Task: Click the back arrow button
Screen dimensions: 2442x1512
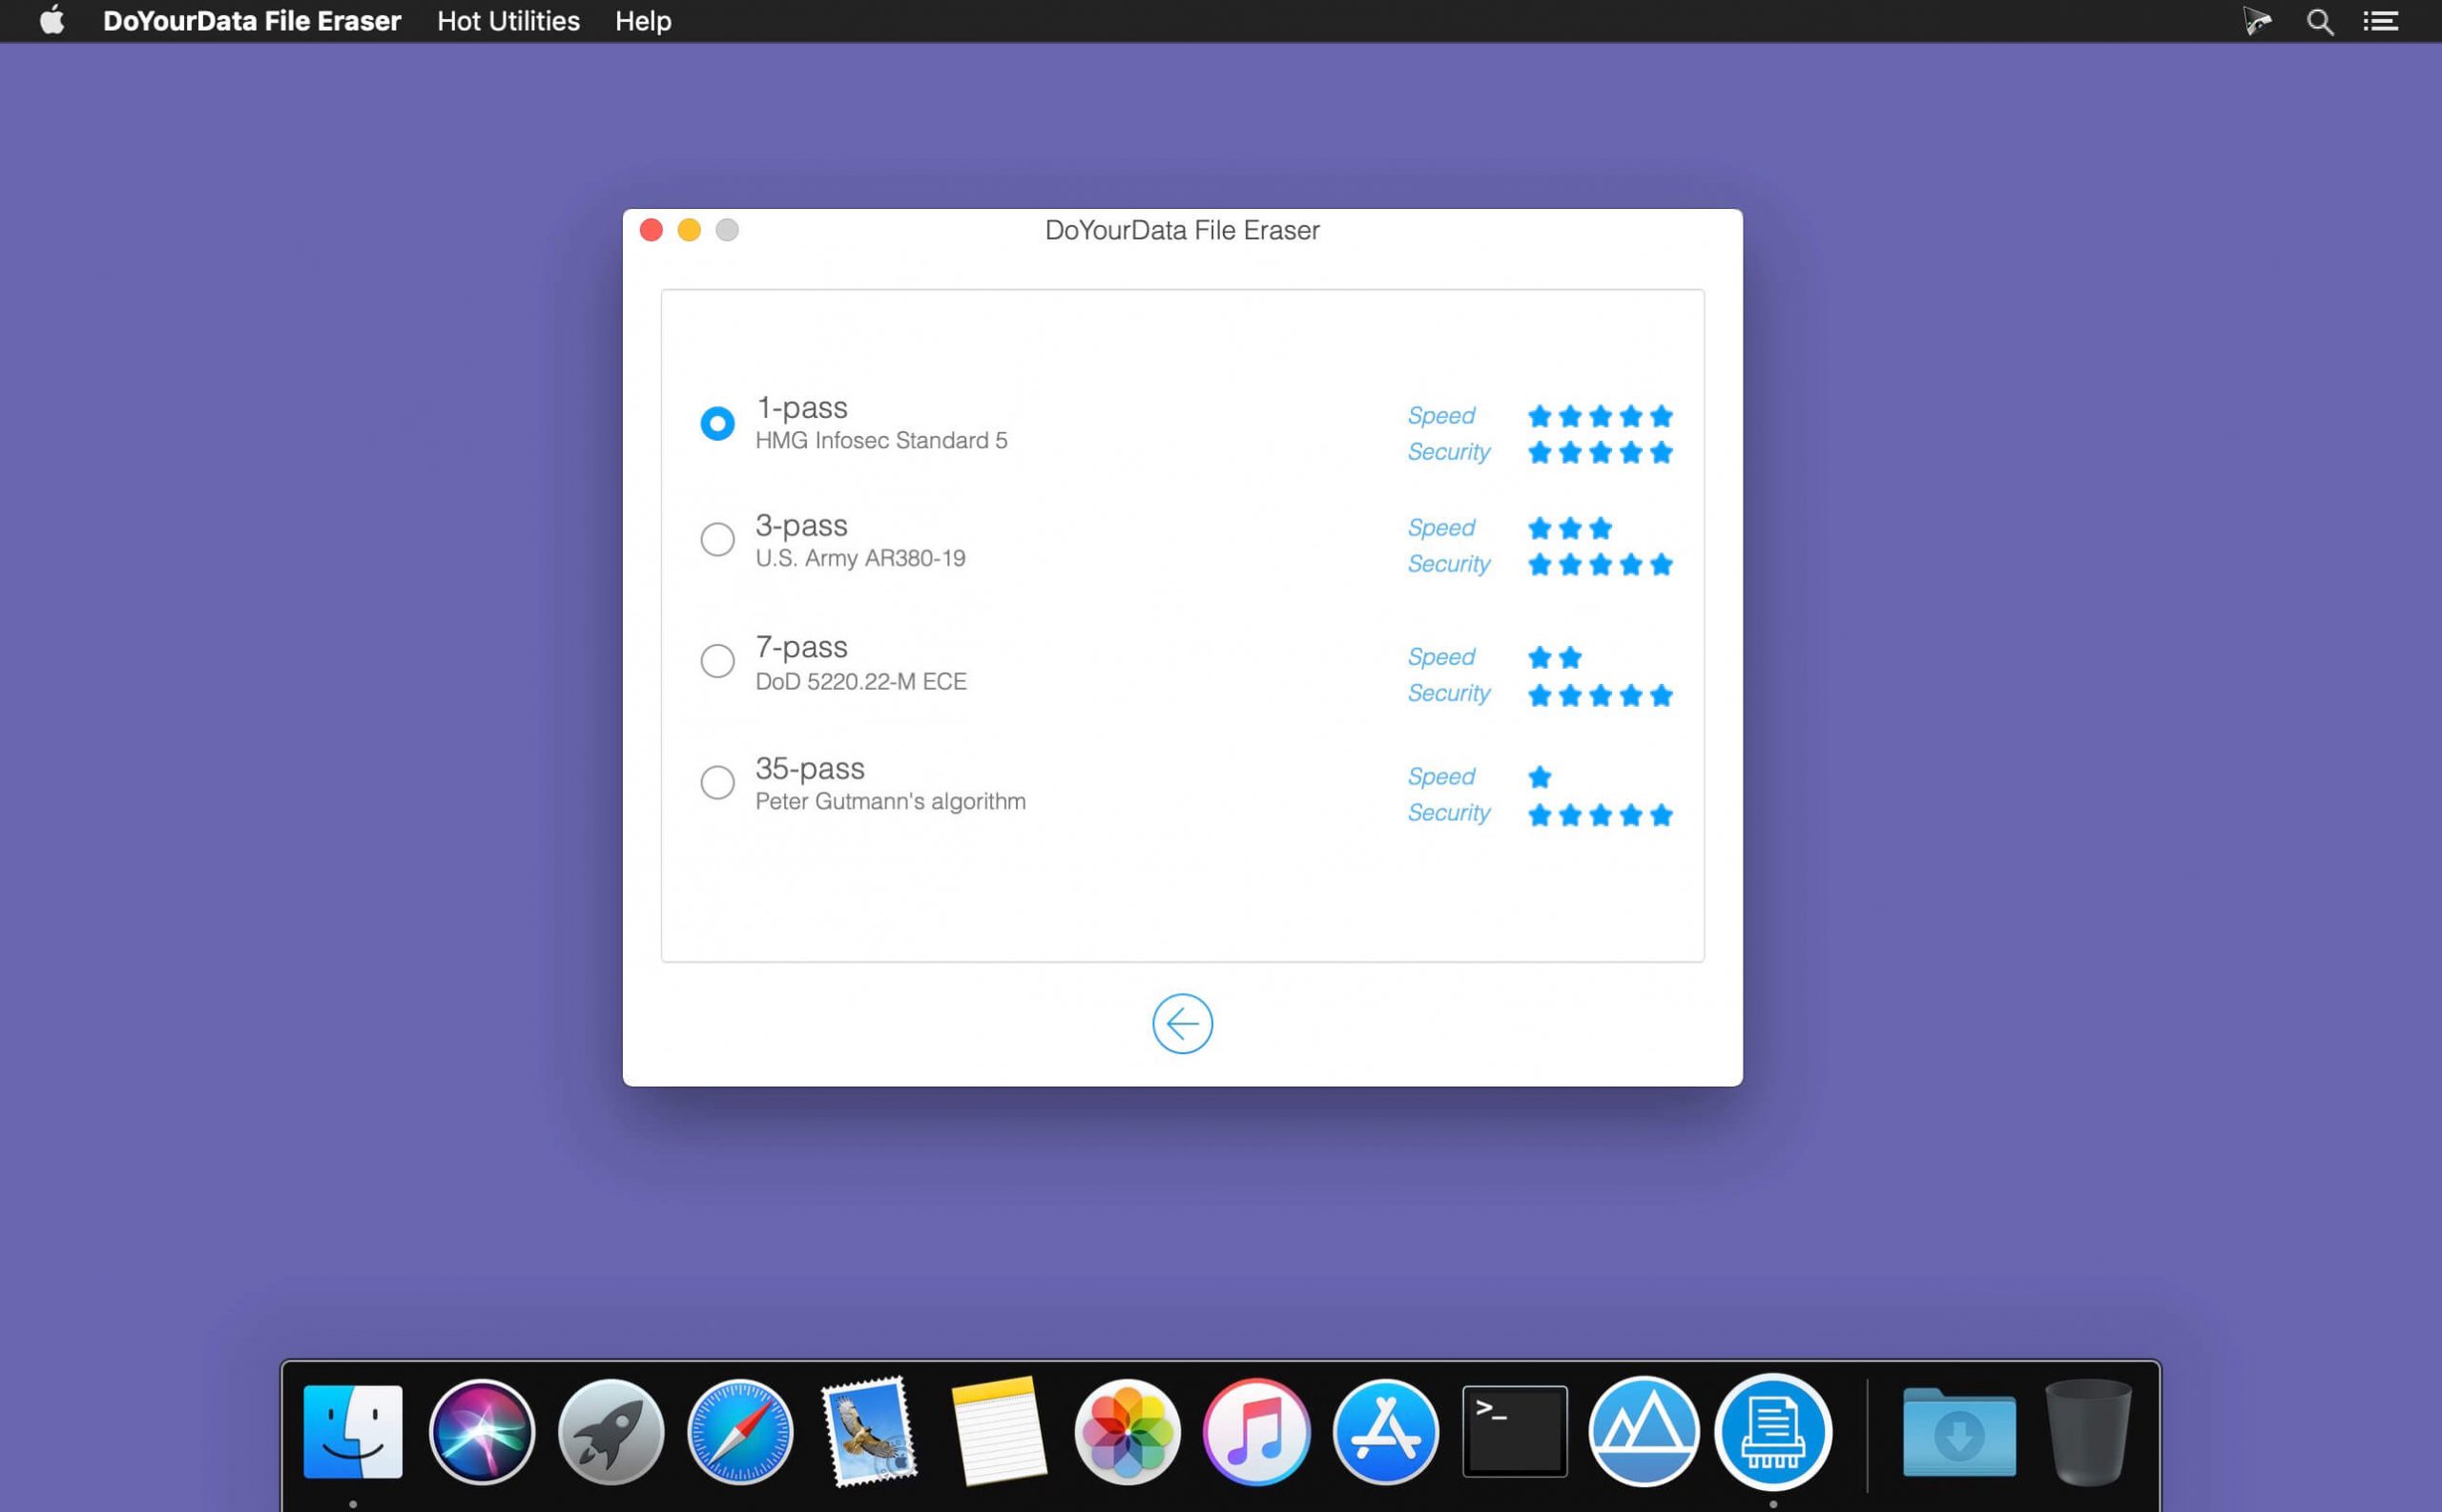Action: [x=1182, y=1023]
